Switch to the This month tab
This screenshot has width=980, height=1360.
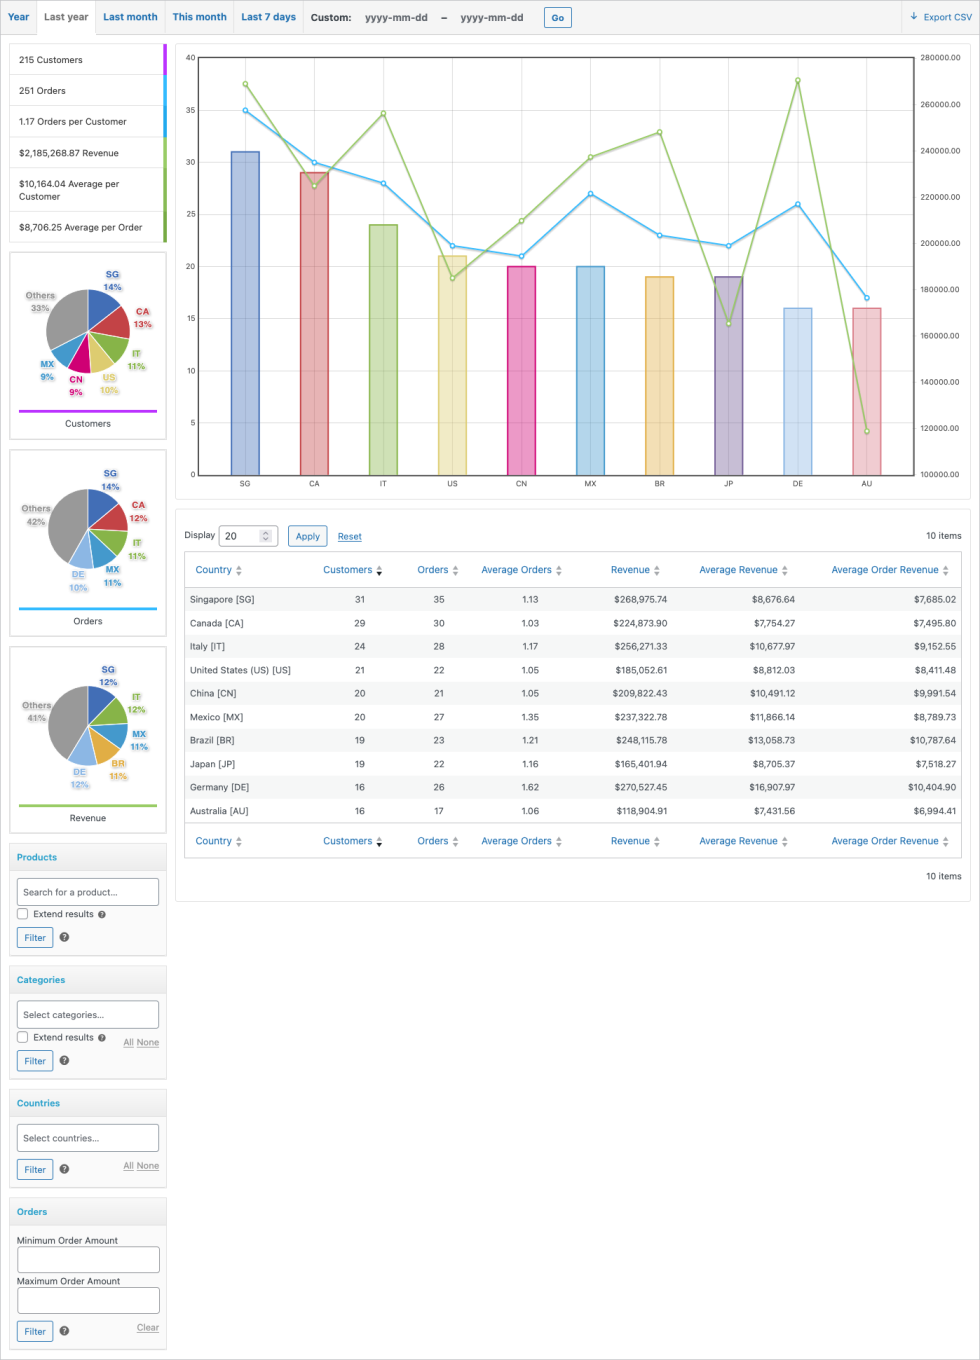(x=199, y=17)
